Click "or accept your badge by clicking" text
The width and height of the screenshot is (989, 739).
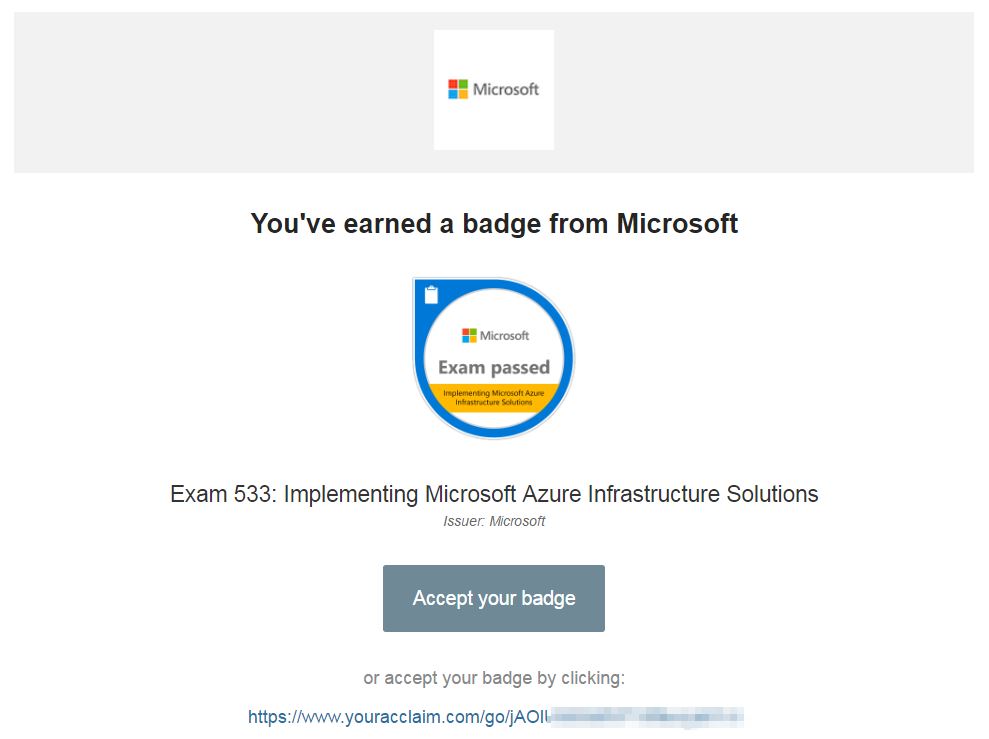click(x=494, y=678)
